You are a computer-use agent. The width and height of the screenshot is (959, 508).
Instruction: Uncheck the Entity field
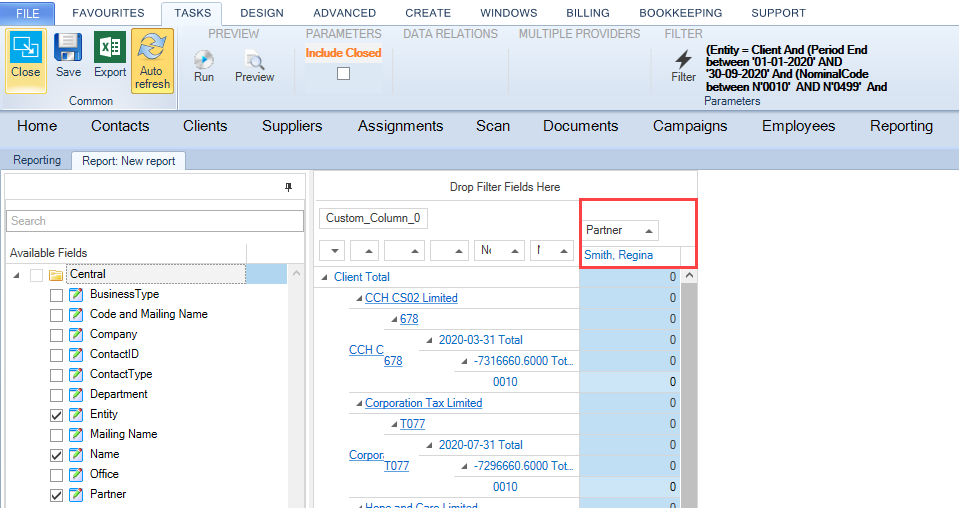56,416
